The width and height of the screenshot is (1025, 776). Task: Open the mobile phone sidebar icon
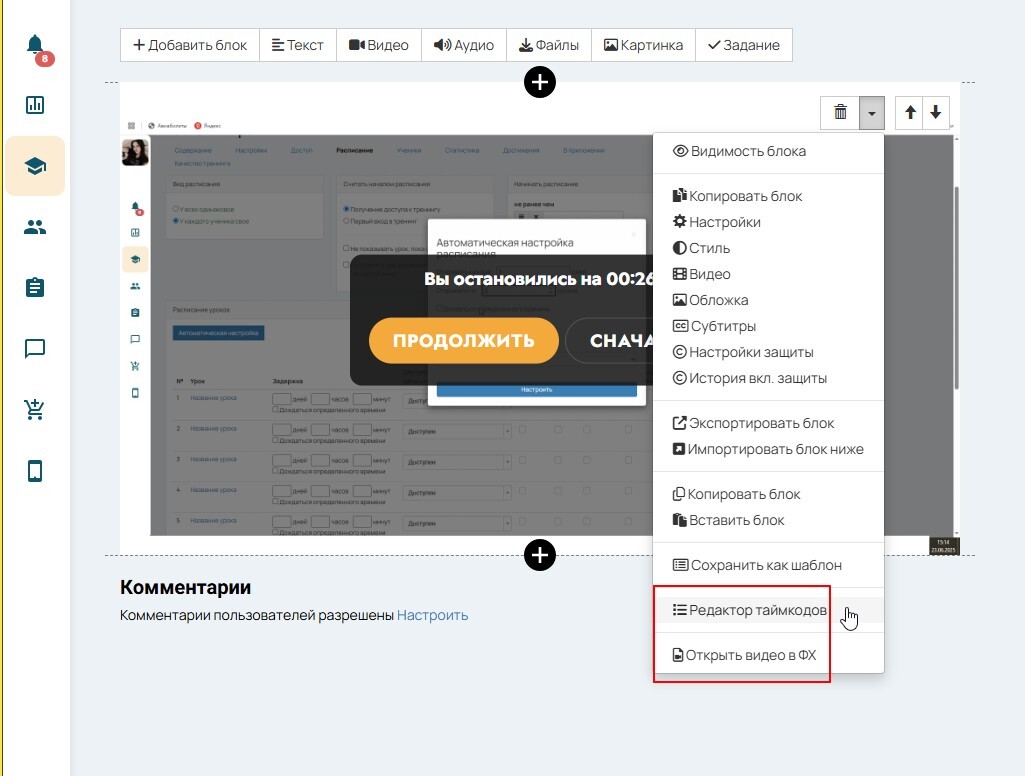point(35,471)
